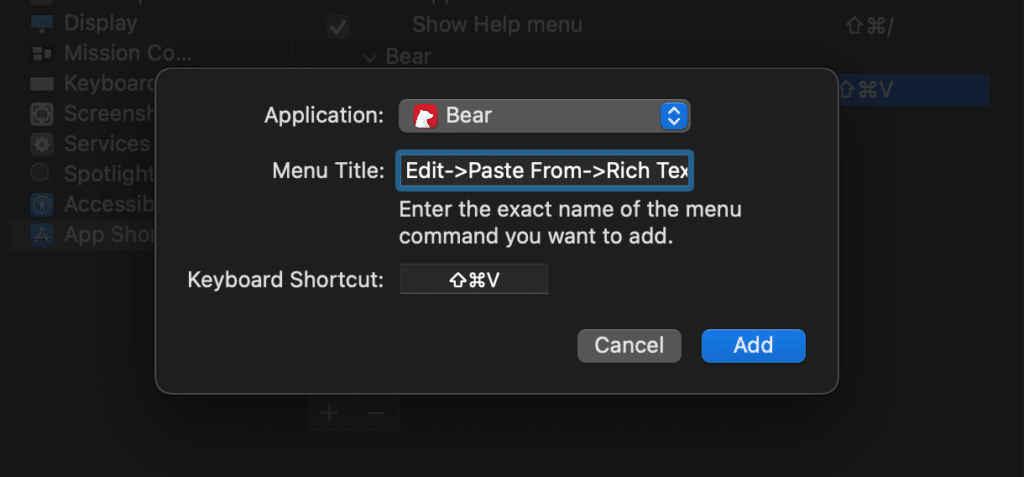Open the Accessibility sidebar icon

click(x=42, y=205)
